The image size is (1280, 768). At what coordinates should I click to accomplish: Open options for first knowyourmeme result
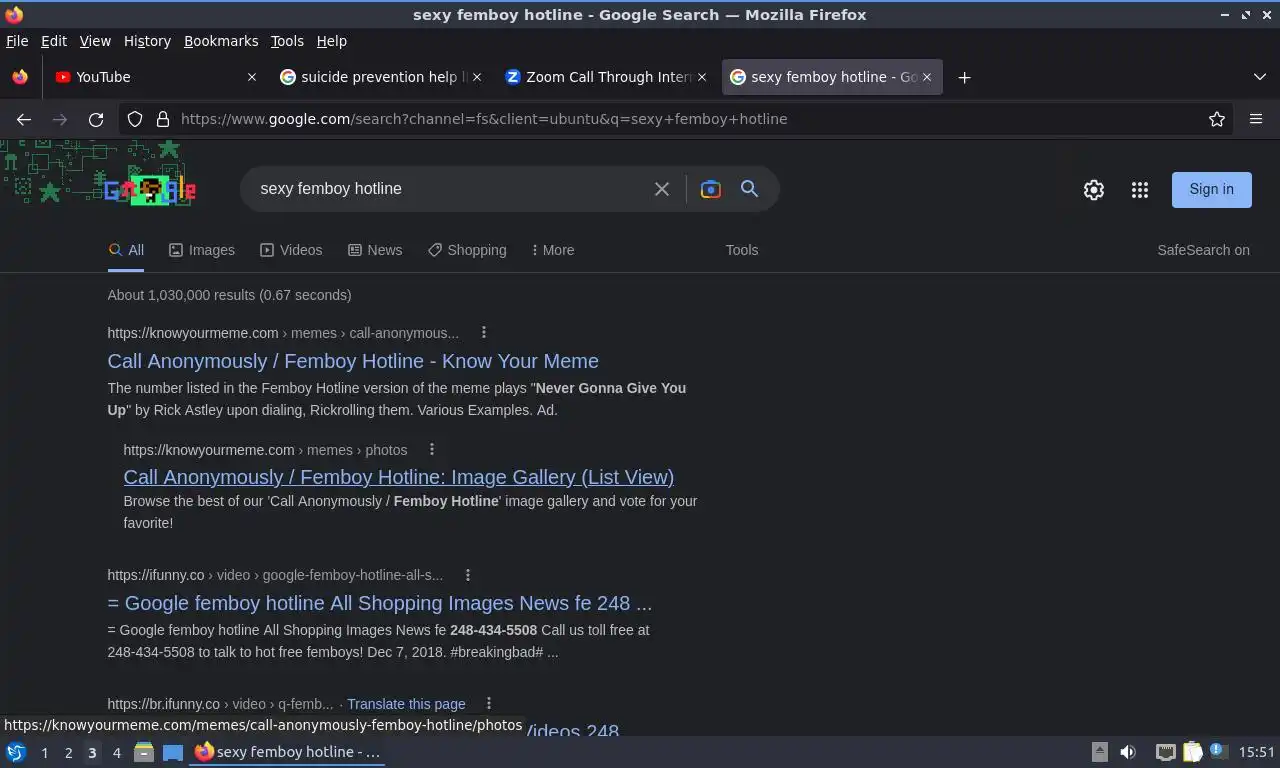point(484,333)
